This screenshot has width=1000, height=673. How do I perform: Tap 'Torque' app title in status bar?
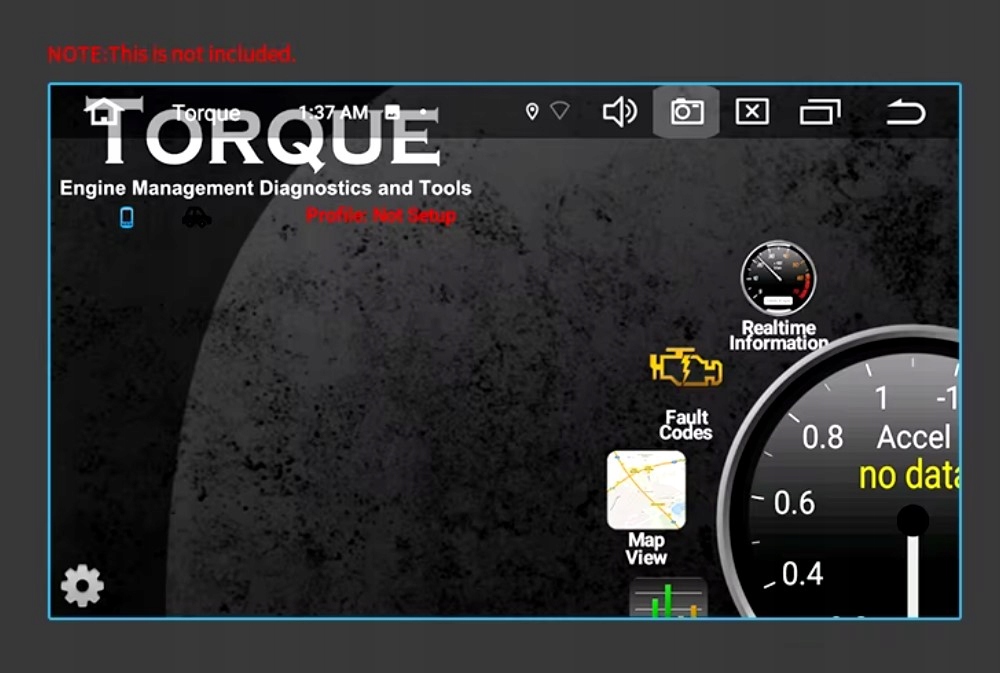tap(206, 113)
